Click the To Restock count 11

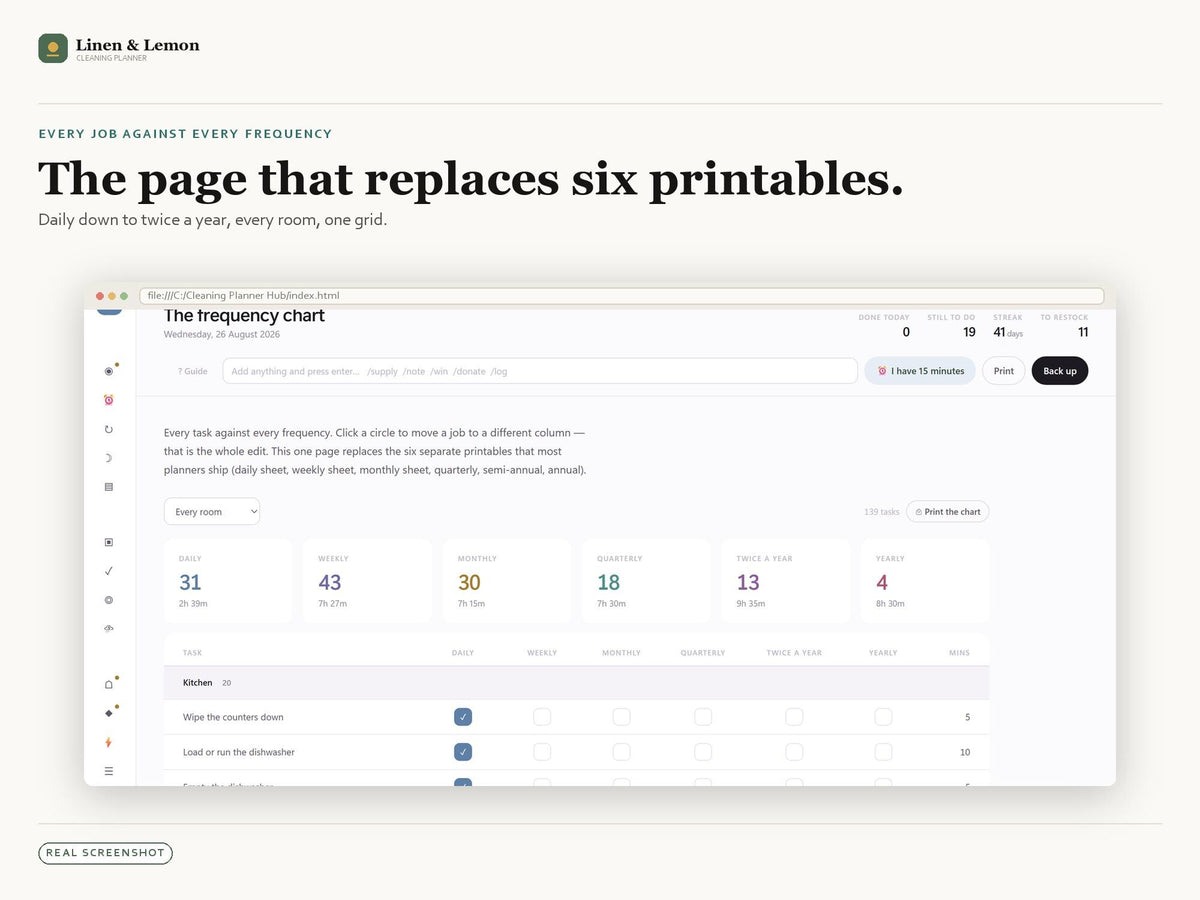coord(1083,332)
